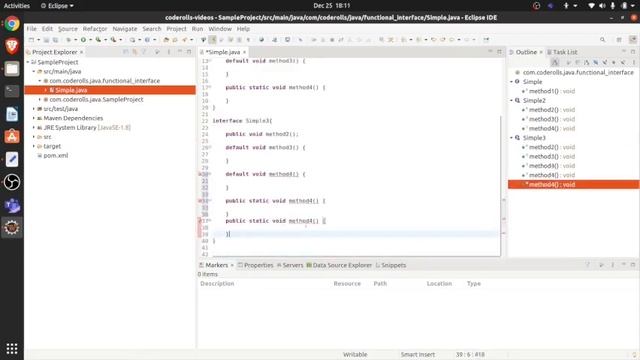Switch to the Properties tab

click(256, 265)
